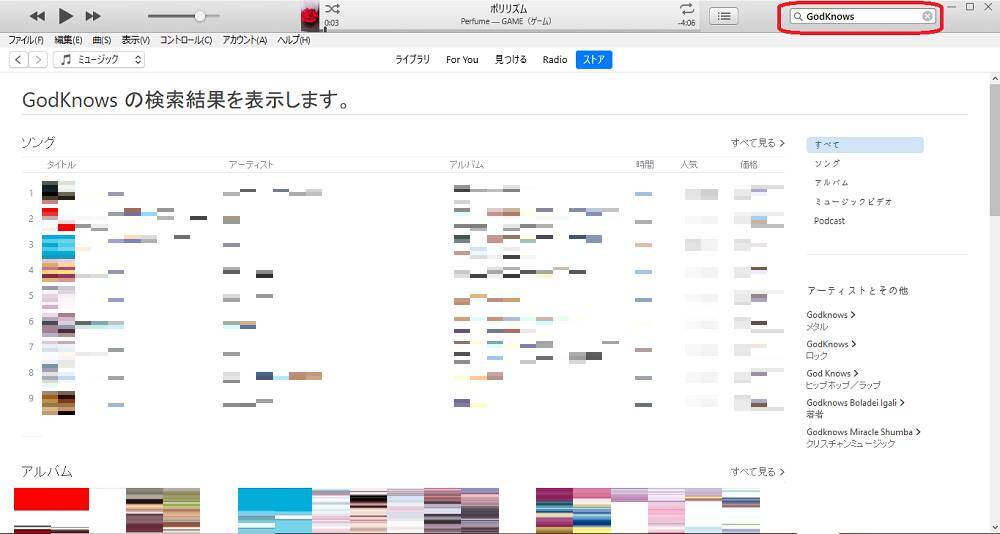Click into the GodKnows search box
The height and width of the screenshot is (534, 1000).
[x=860, y=16]
